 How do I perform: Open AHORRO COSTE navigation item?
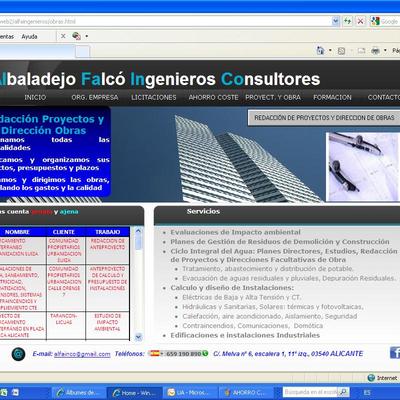click(x=213, y=97)
